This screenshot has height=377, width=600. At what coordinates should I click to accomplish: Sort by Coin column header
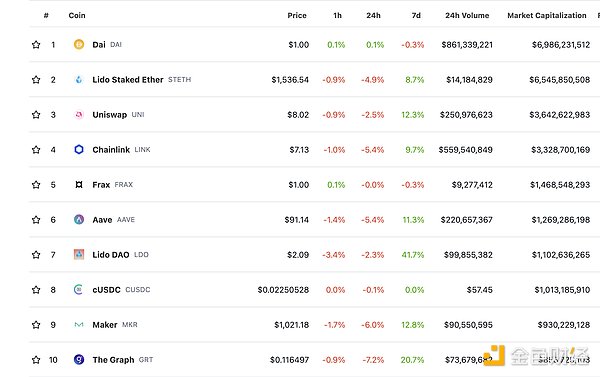click(77, 15)
